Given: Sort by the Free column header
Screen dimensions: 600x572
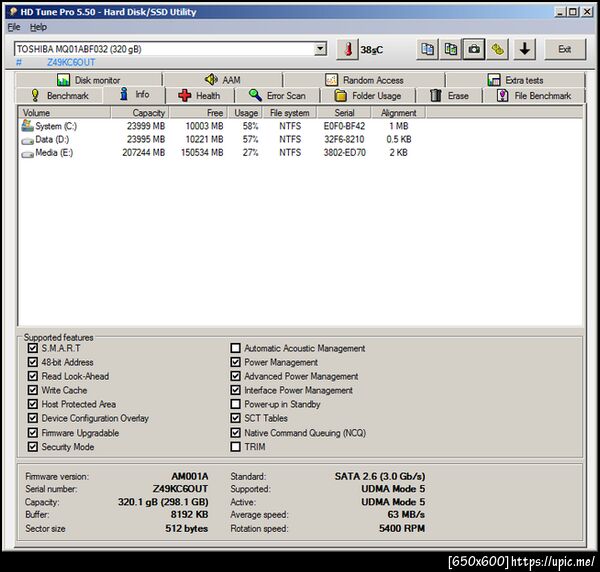Looking at the screenshot, I should point(199,112).
